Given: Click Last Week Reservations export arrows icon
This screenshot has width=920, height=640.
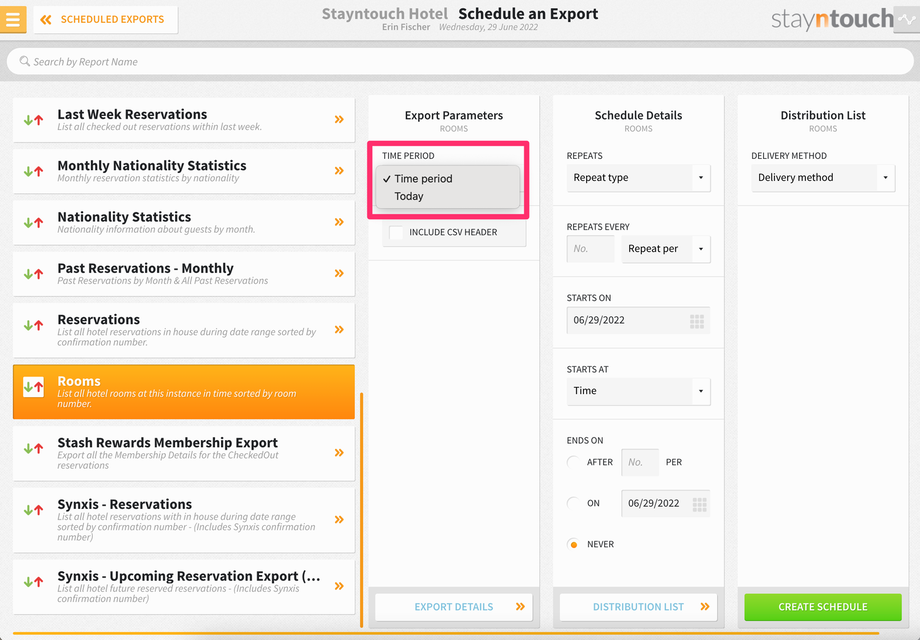Looking at the screenshot, I should pyautogui.click(x=33, y=120).
